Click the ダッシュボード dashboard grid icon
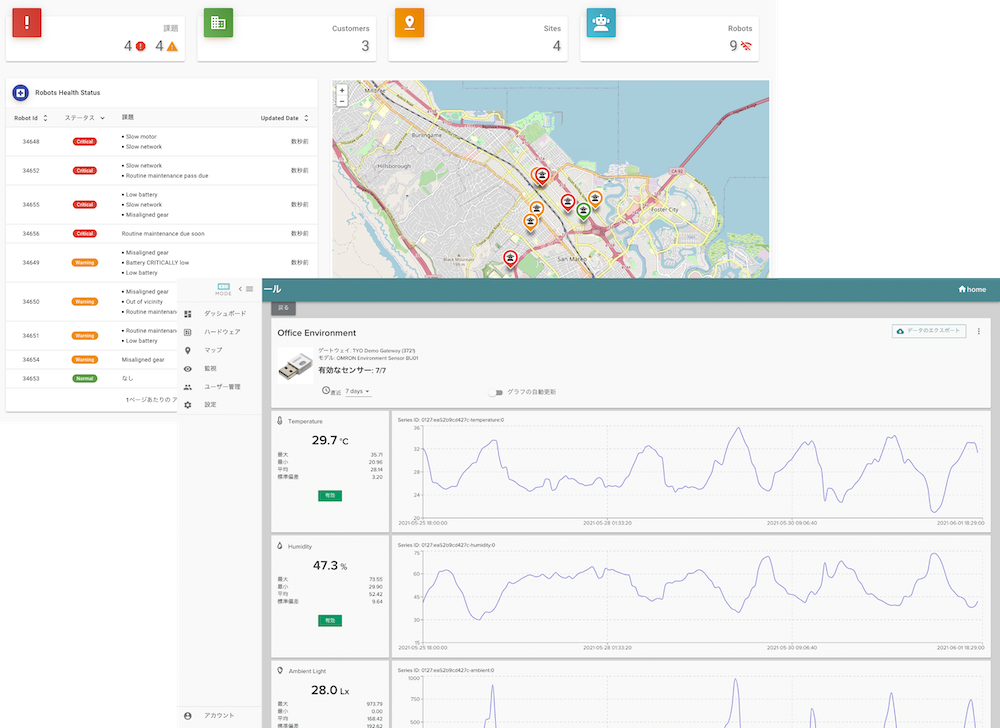This screenshot has height=728, width=1000. point(188,314)
